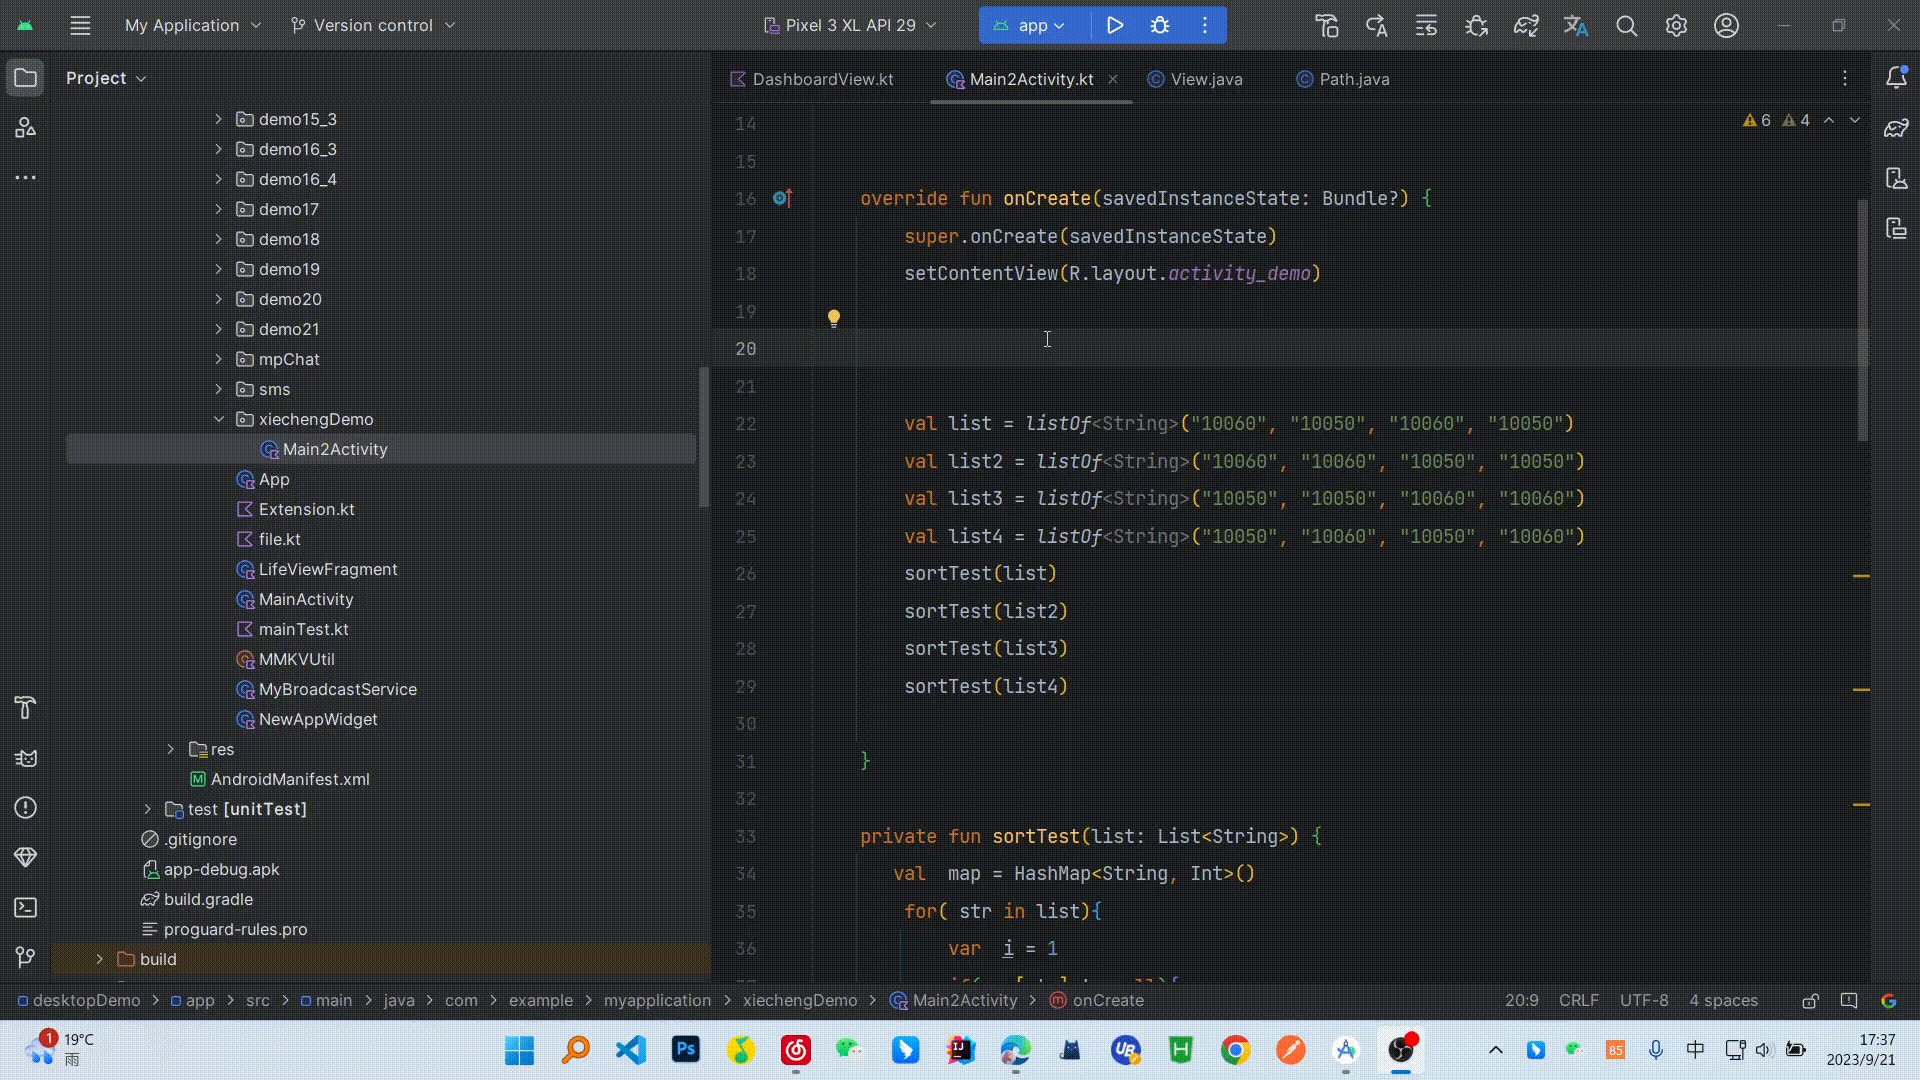Open the Build hammer tool window

click(x=26, y=708)
